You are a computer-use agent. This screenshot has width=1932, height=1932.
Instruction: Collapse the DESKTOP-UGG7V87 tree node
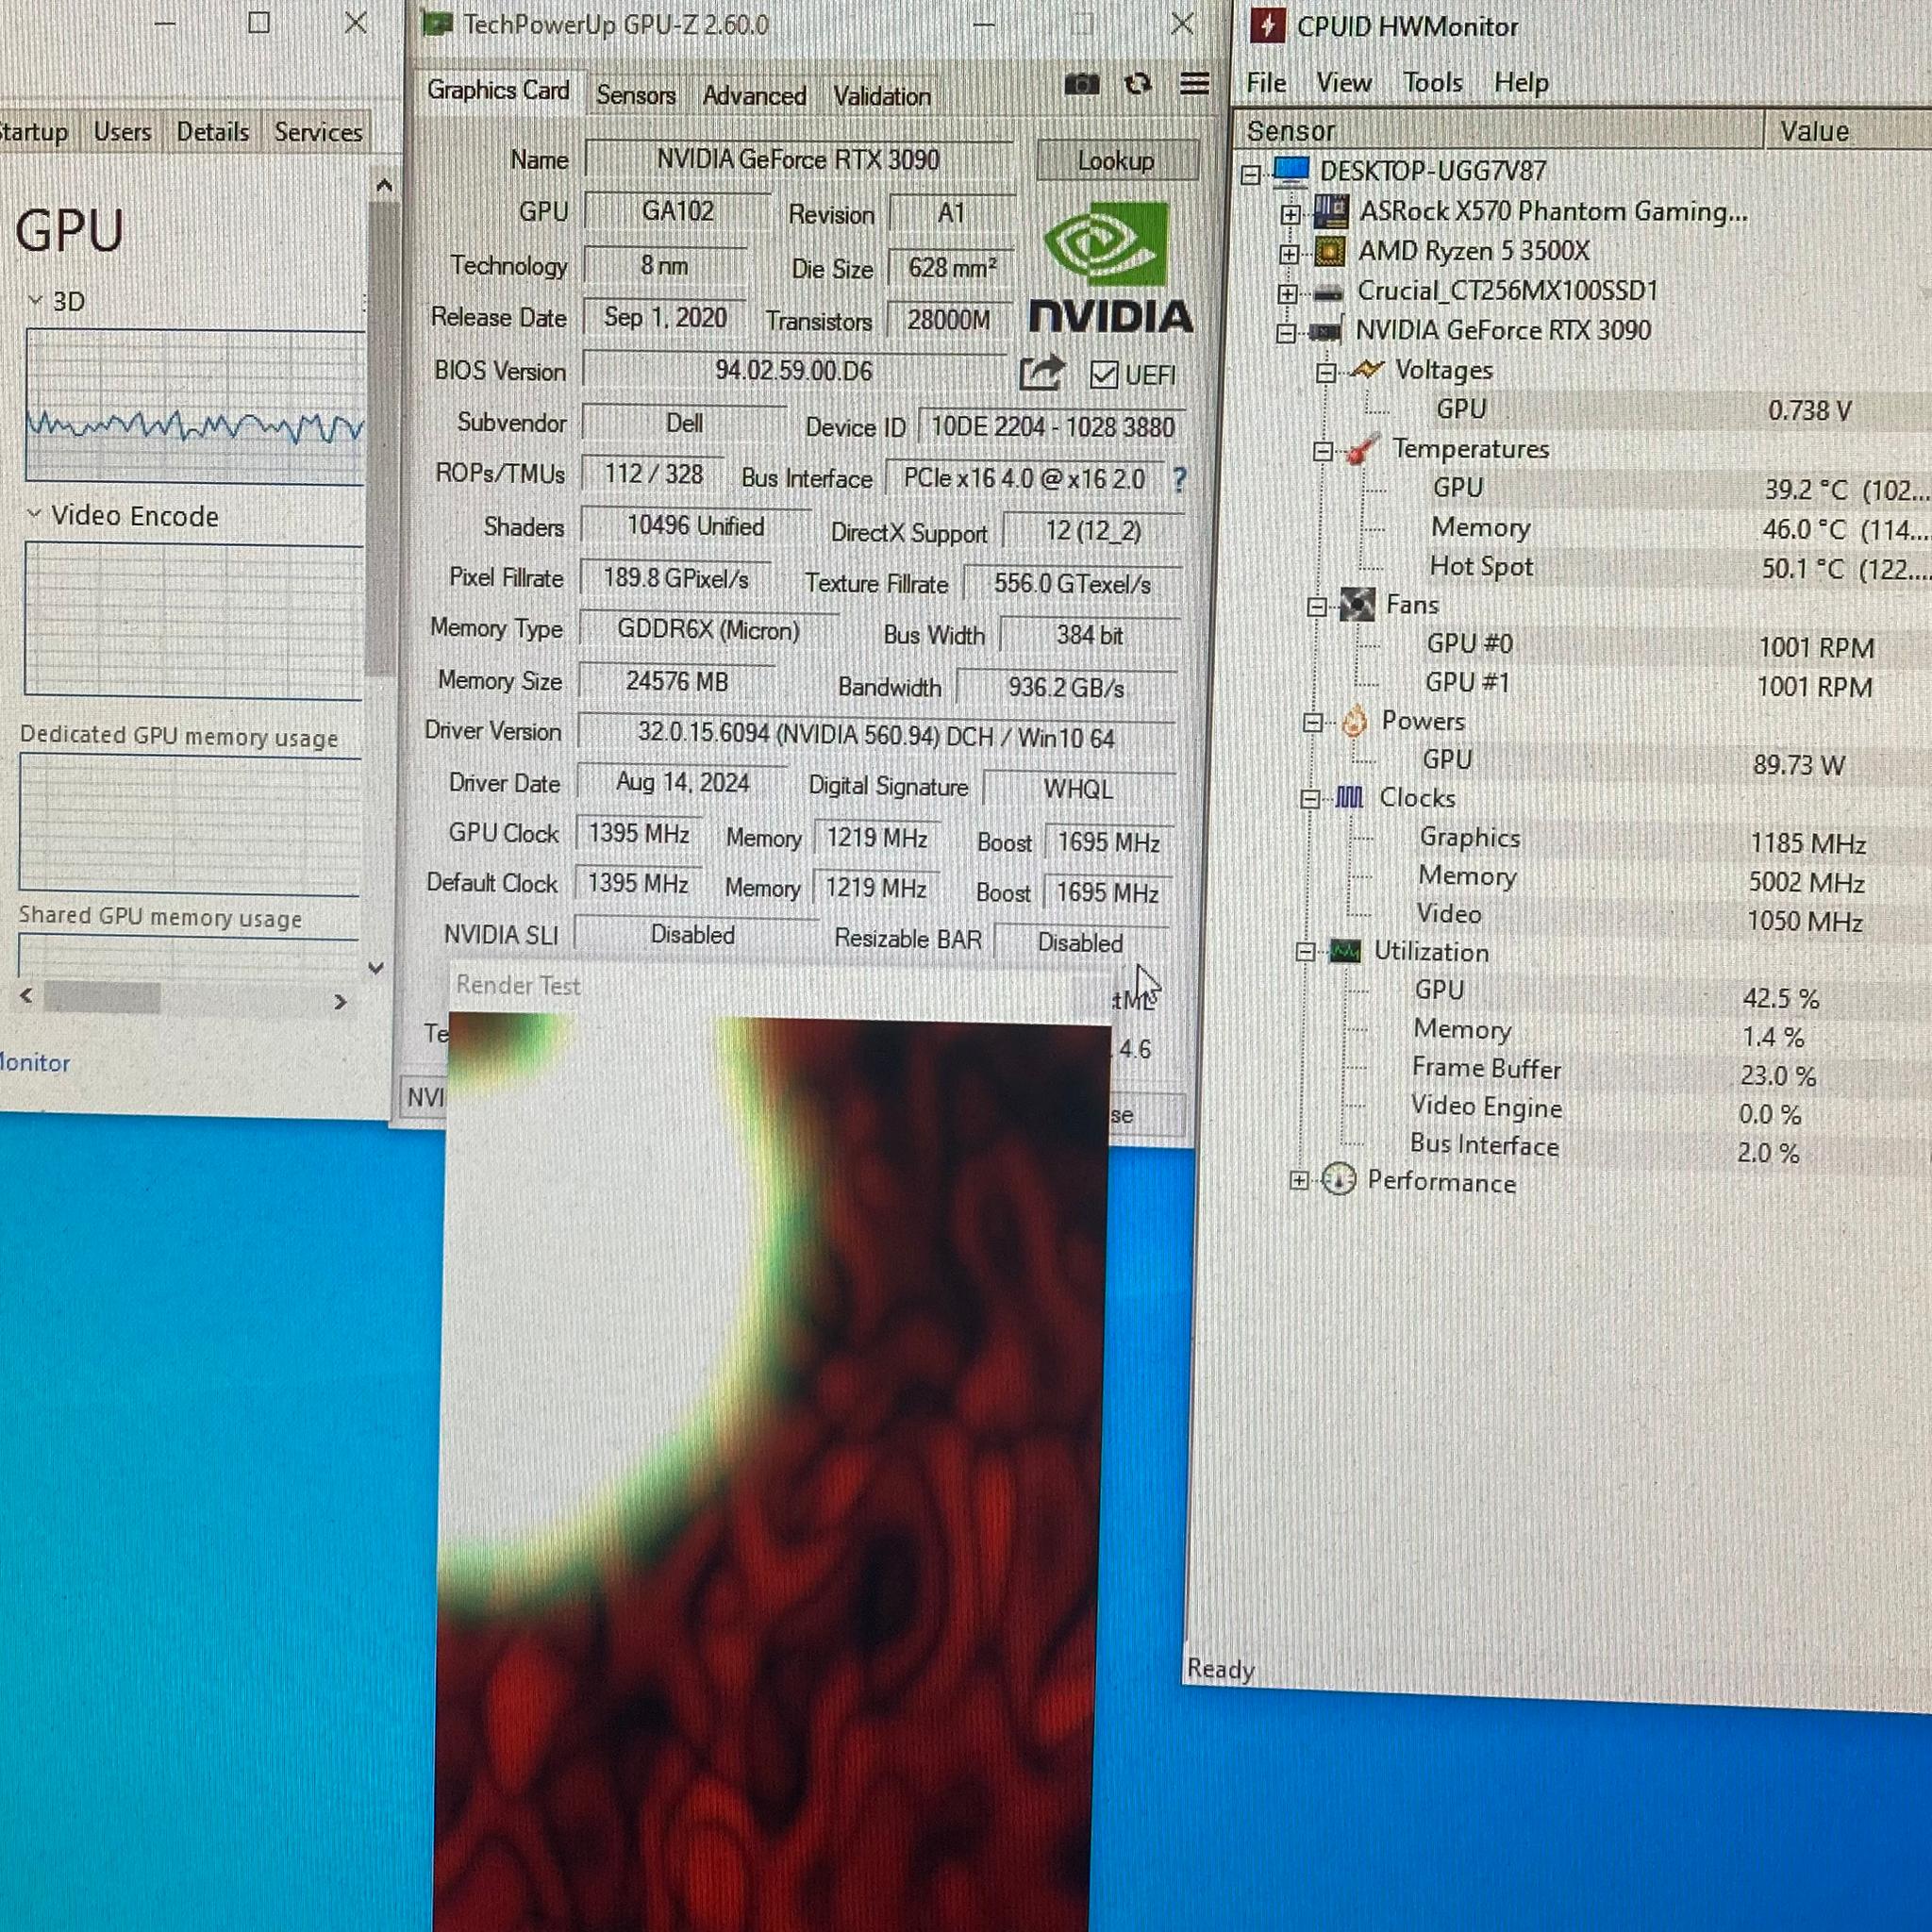(1250, 175)
